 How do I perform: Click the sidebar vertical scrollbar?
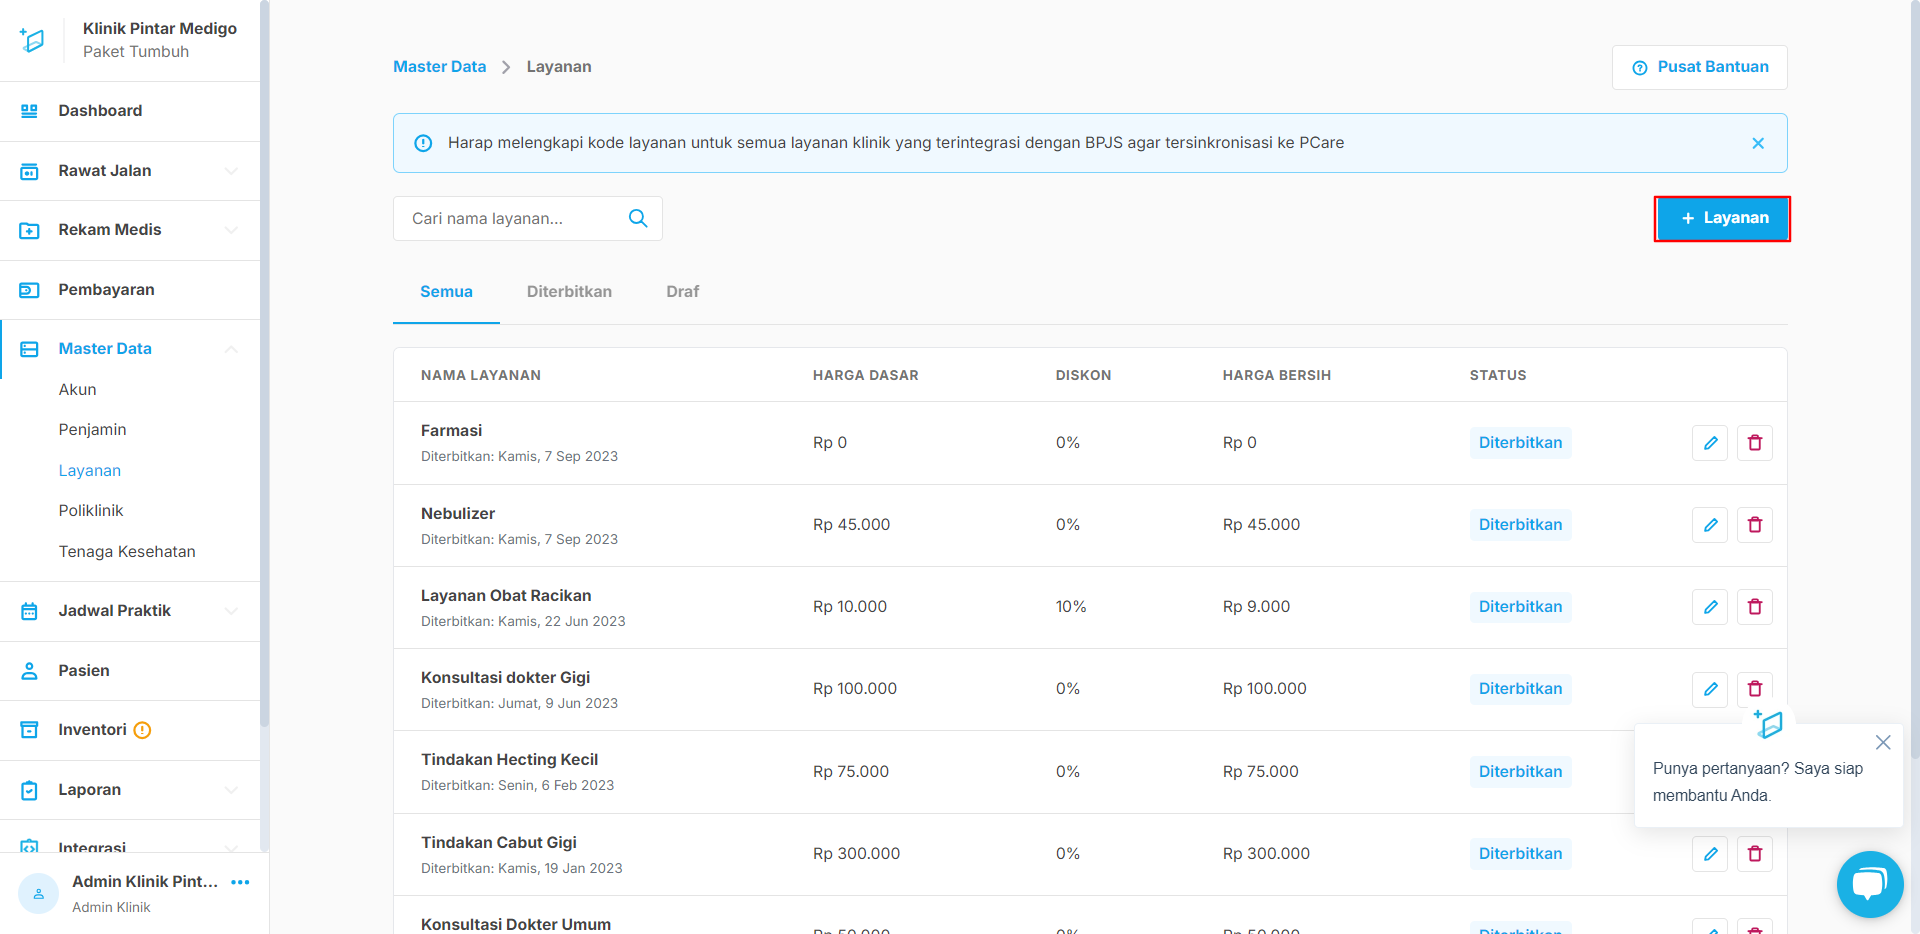tap(264, 363)
